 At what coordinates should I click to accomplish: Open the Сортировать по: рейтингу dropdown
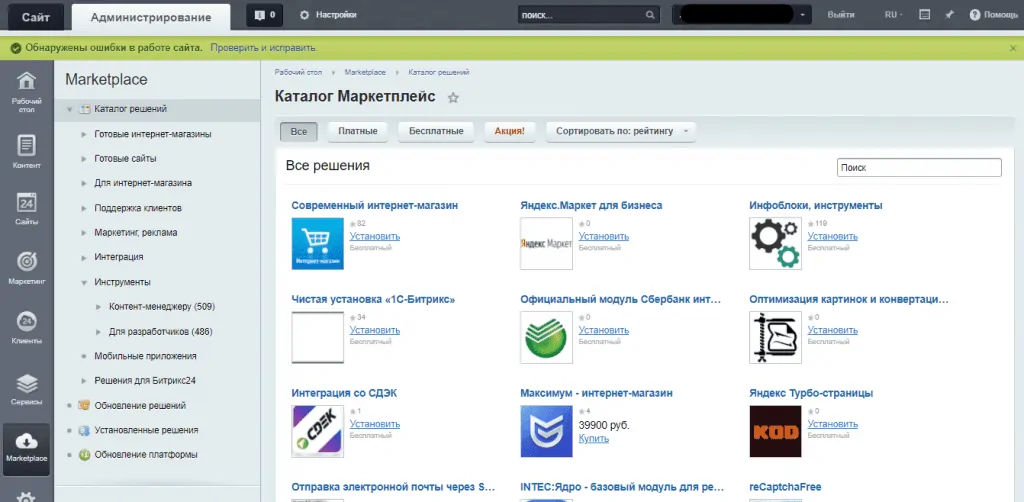620,131
